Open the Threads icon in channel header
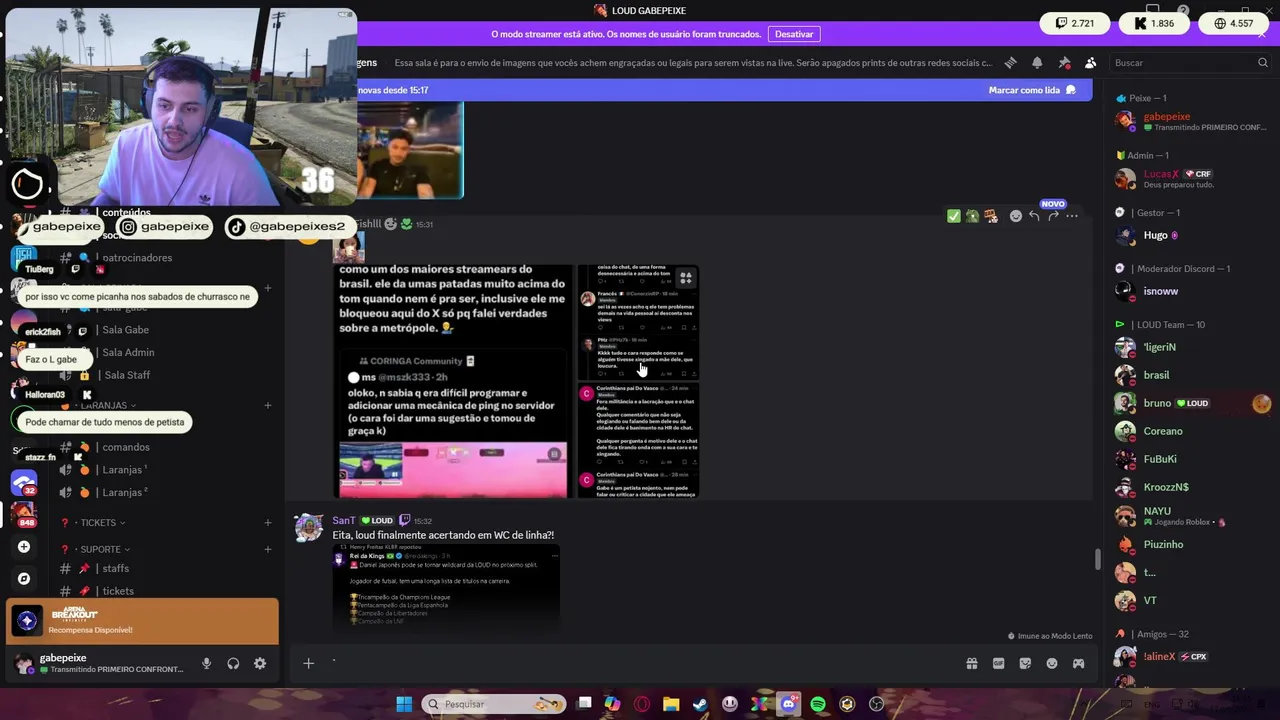The image size is (1280, 720). (x=1010, y=62)
